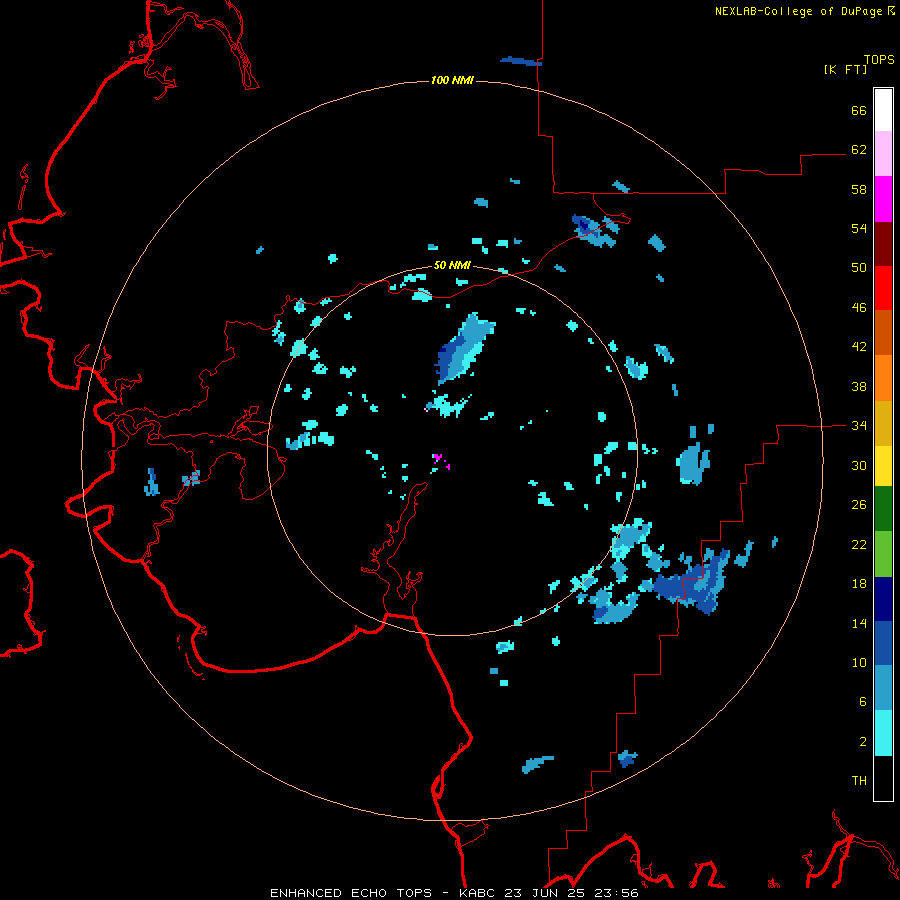Image resolution: width=900 pixels, height=900 pixels.
Task: Select the dark green legend color segment
Action: (x=883, y=508)
